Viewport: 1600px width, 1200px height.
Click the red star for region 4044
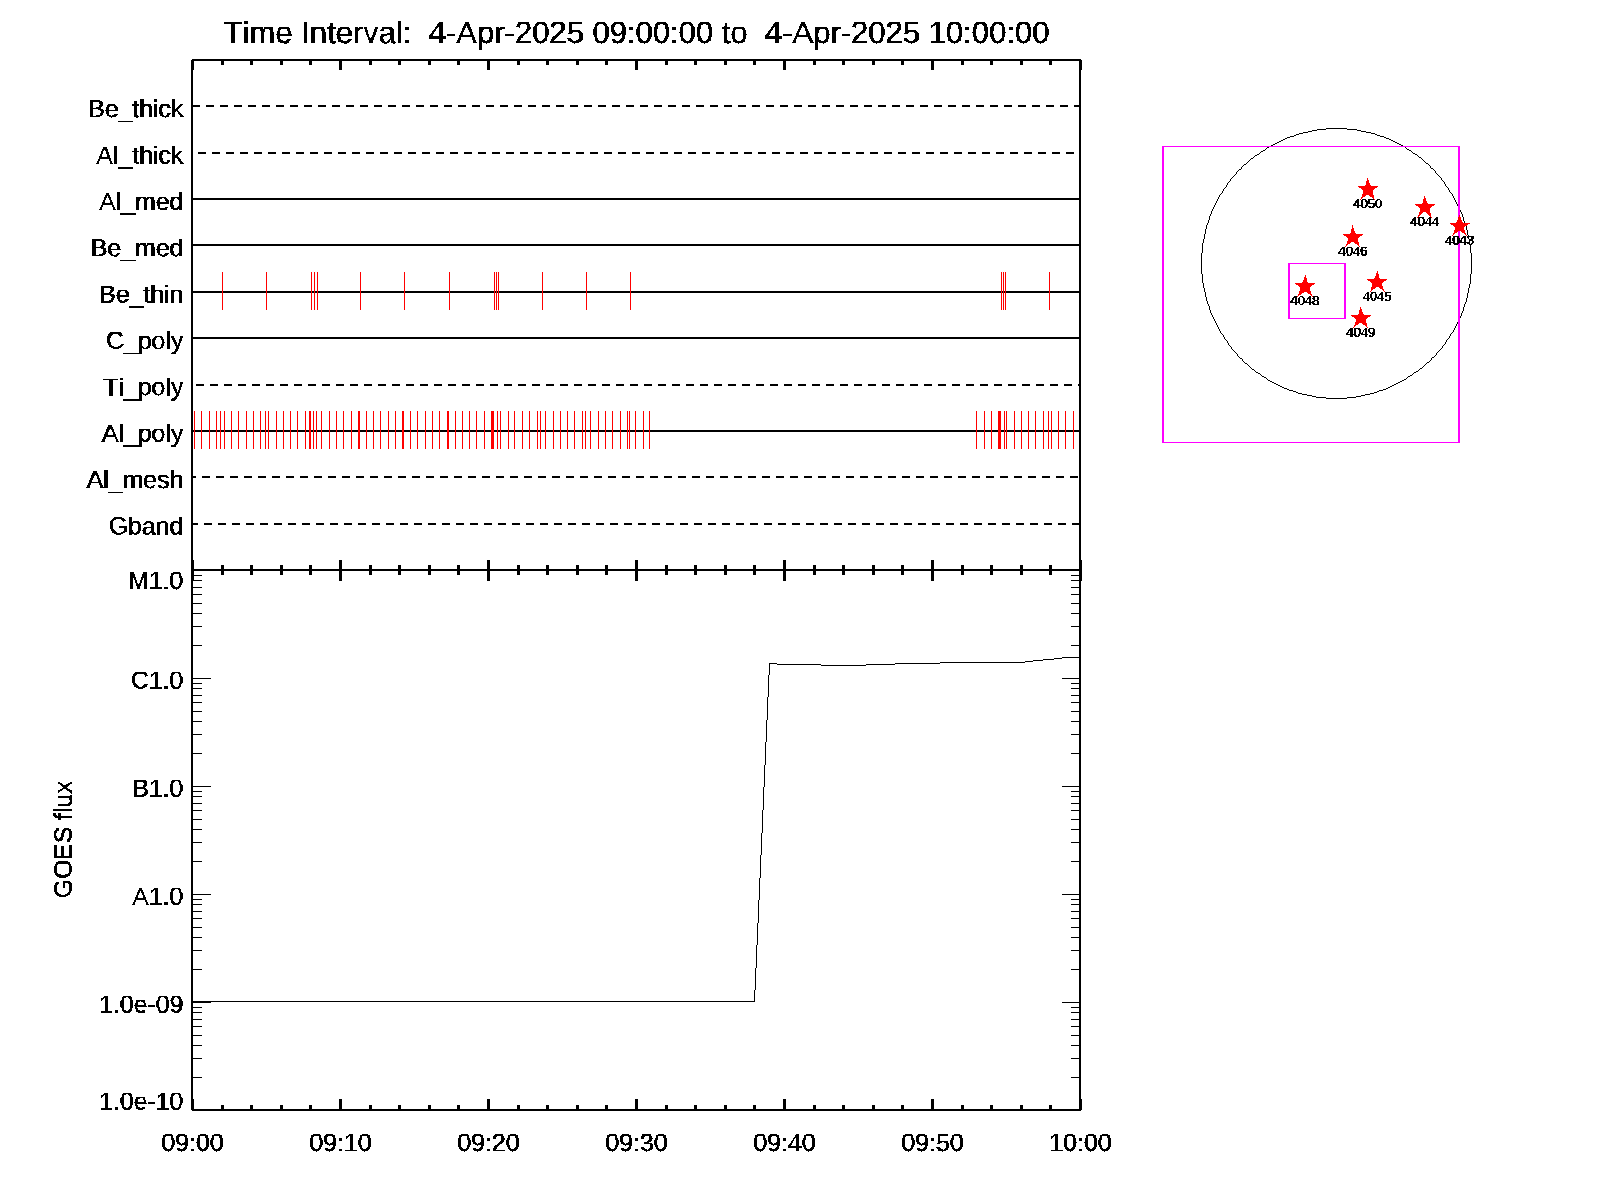[1425, 207]
